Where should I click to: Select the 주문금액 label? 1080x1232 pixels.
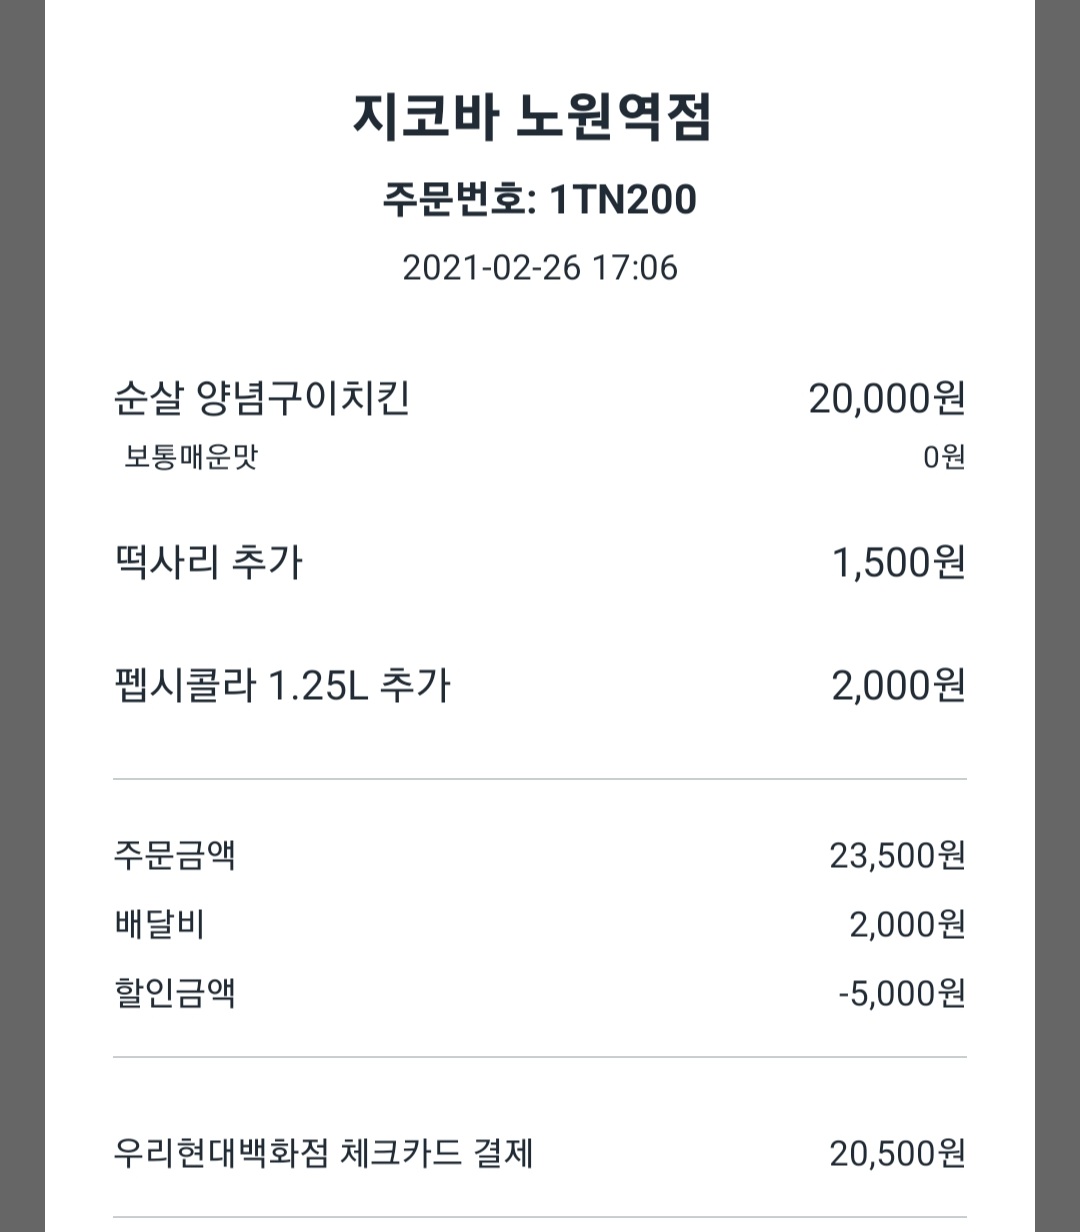tap(175, 856)
